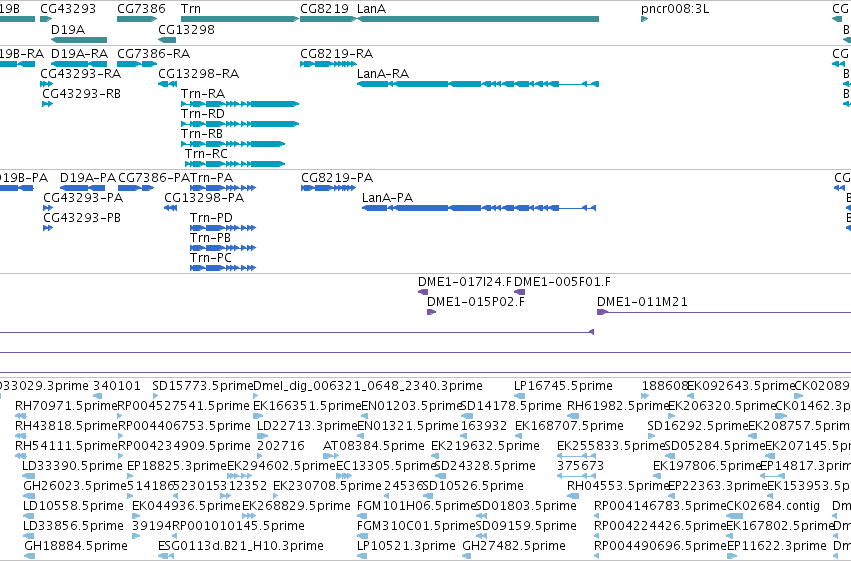Click the AT08384.5prime label
The width and height of the screenshot is (851, 561).
click(x=374, y=446)
